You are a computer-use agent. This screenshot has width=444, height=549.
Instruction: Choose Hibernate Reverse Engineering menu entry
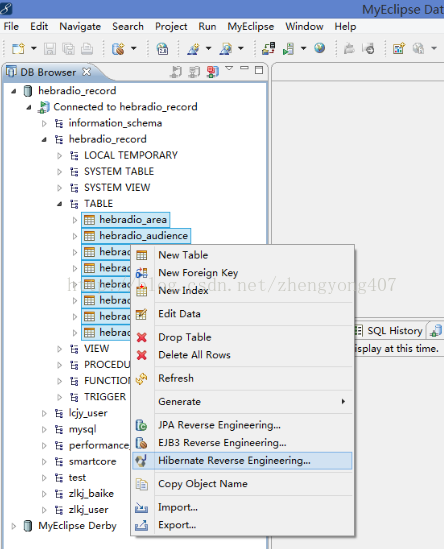coord(242,461)
